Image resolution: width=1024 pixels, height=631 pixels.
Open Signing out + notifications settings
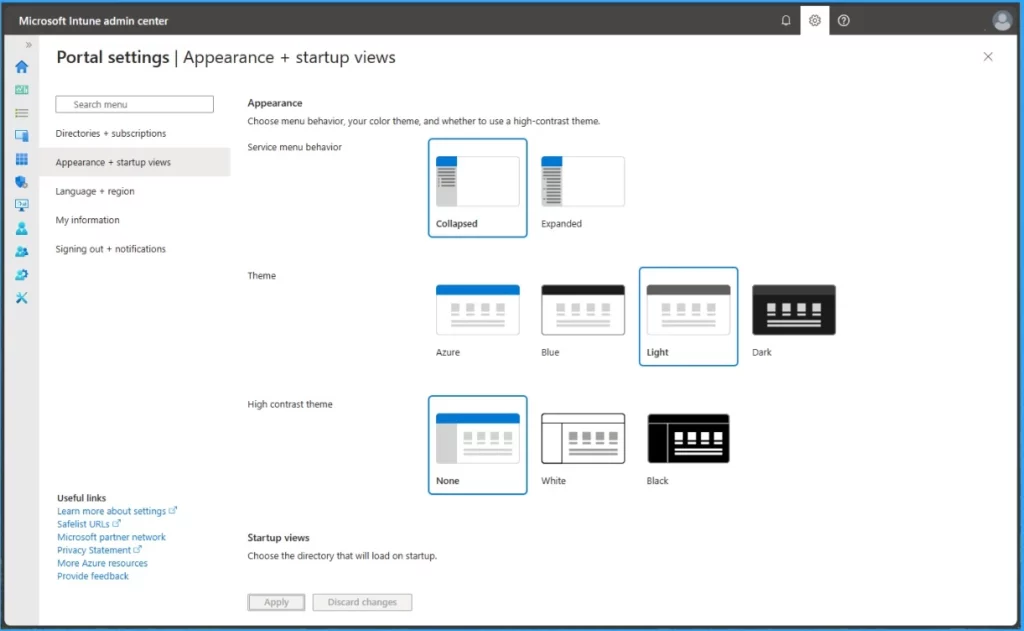(110, 249)
